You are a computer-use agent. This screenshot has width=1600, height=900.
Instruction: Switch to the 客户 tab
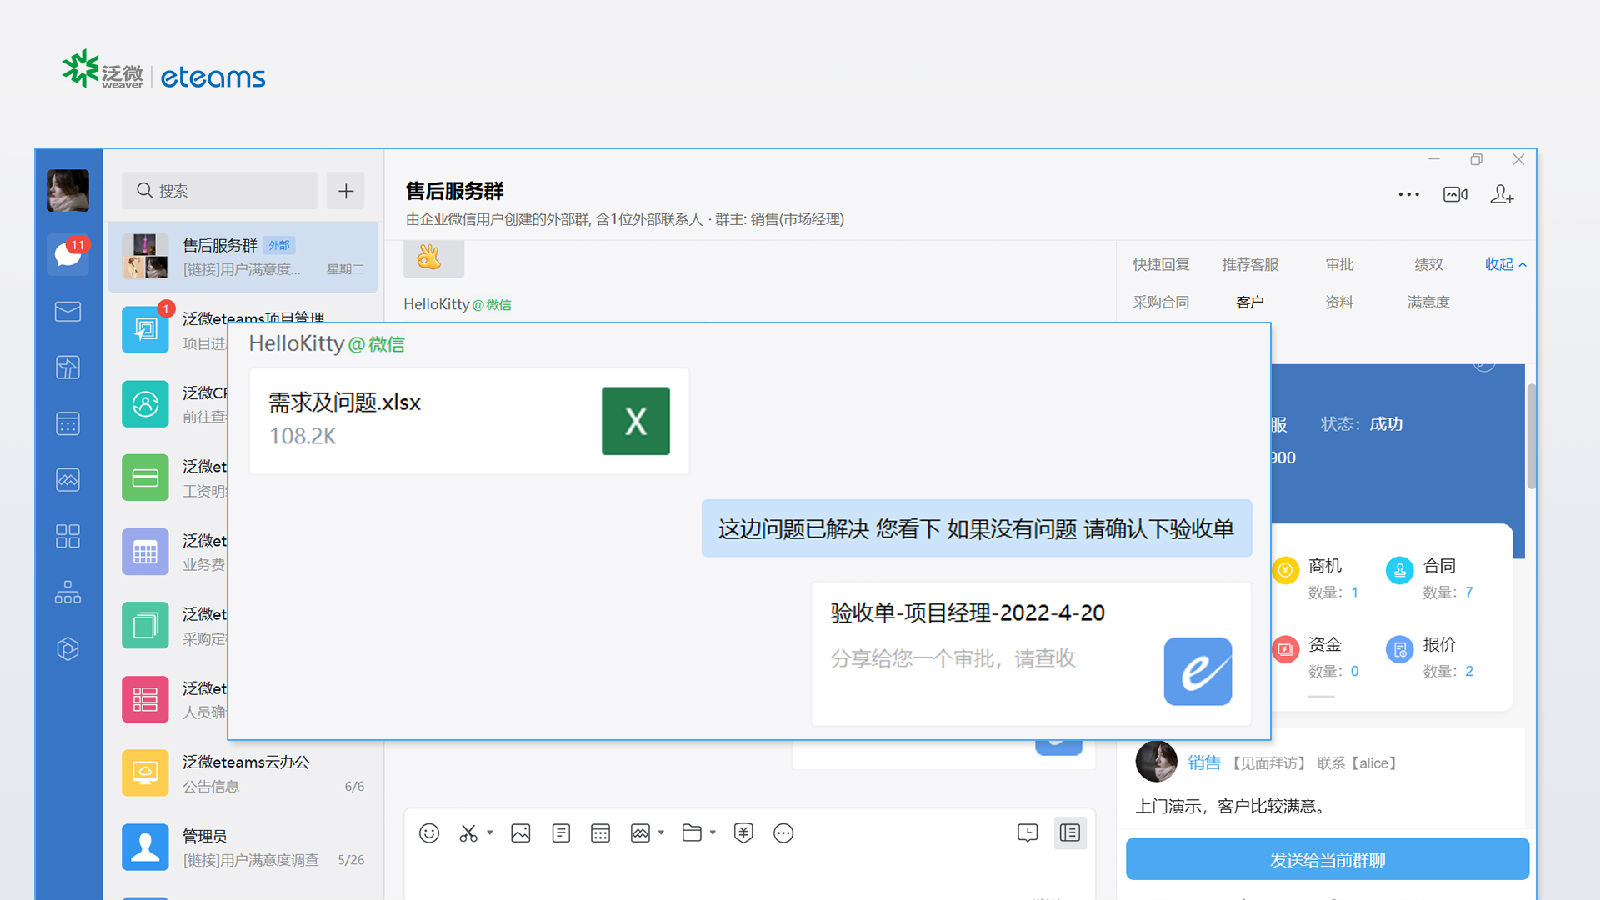click(1250, 302)
